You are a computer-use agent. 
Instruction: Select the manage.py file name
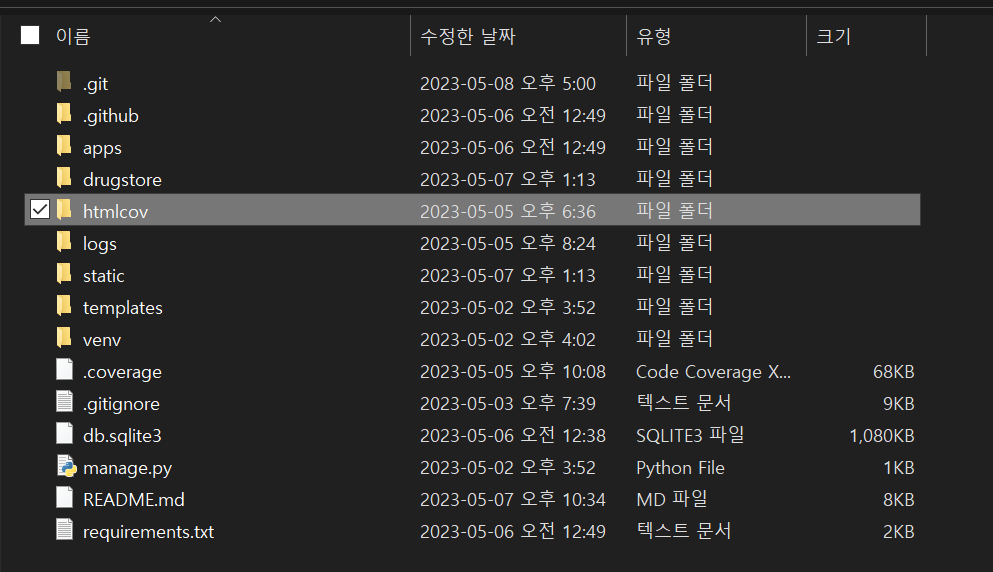click(127, 468)
